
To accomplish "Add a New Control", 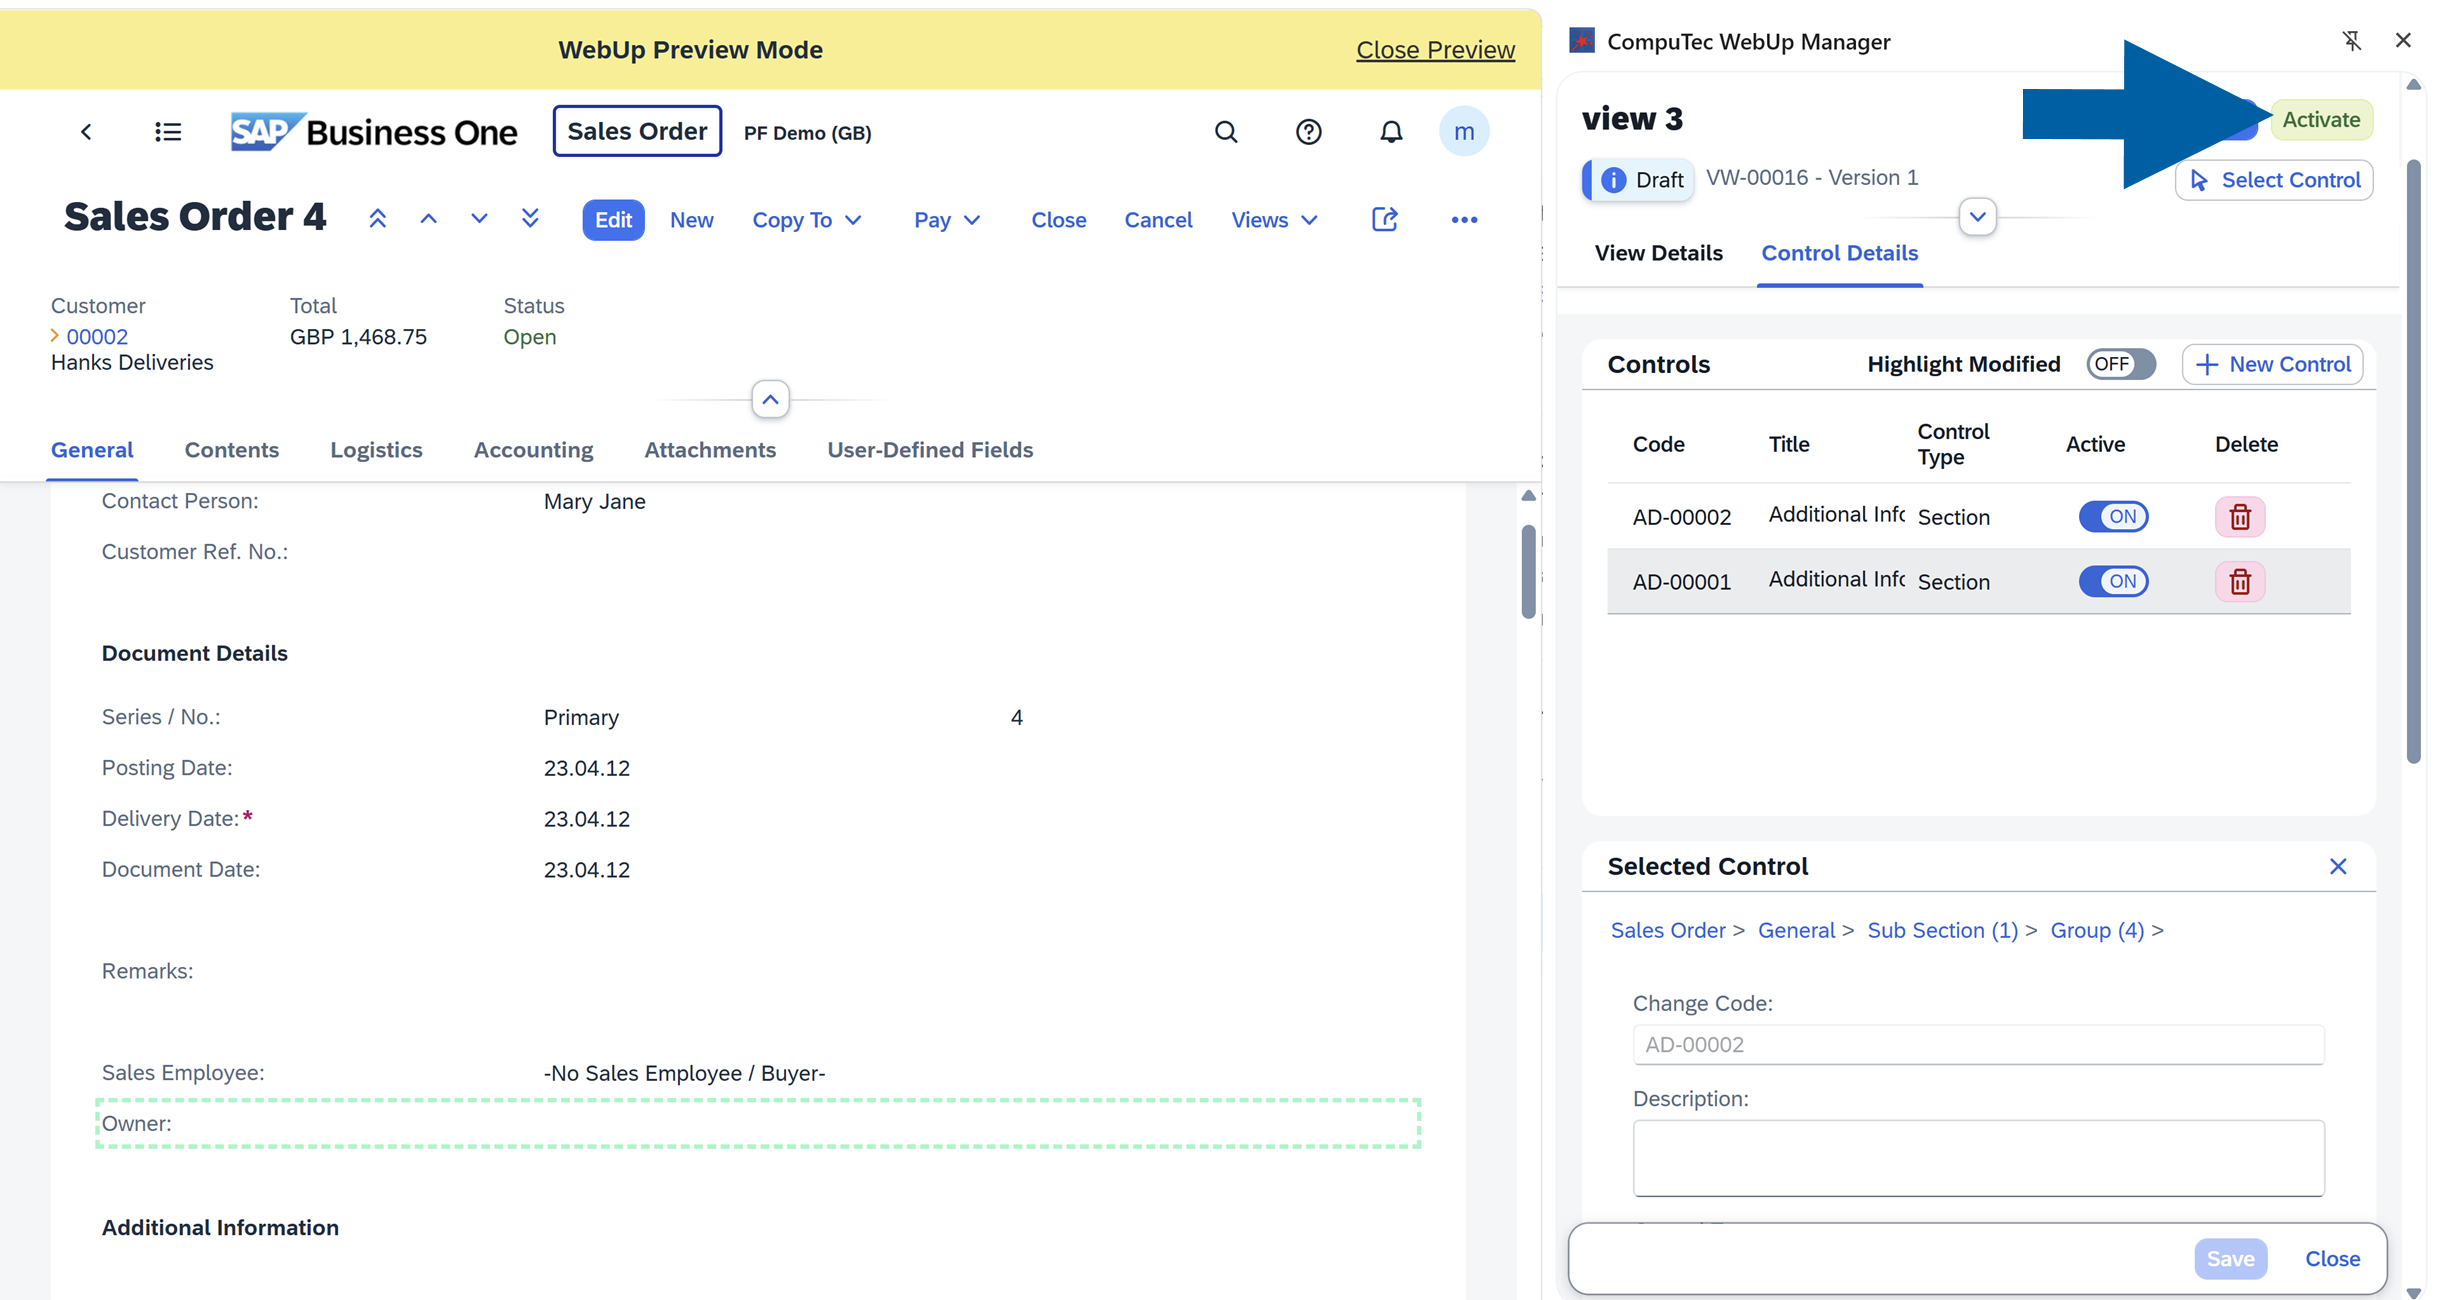I will tap(2272, 364).
